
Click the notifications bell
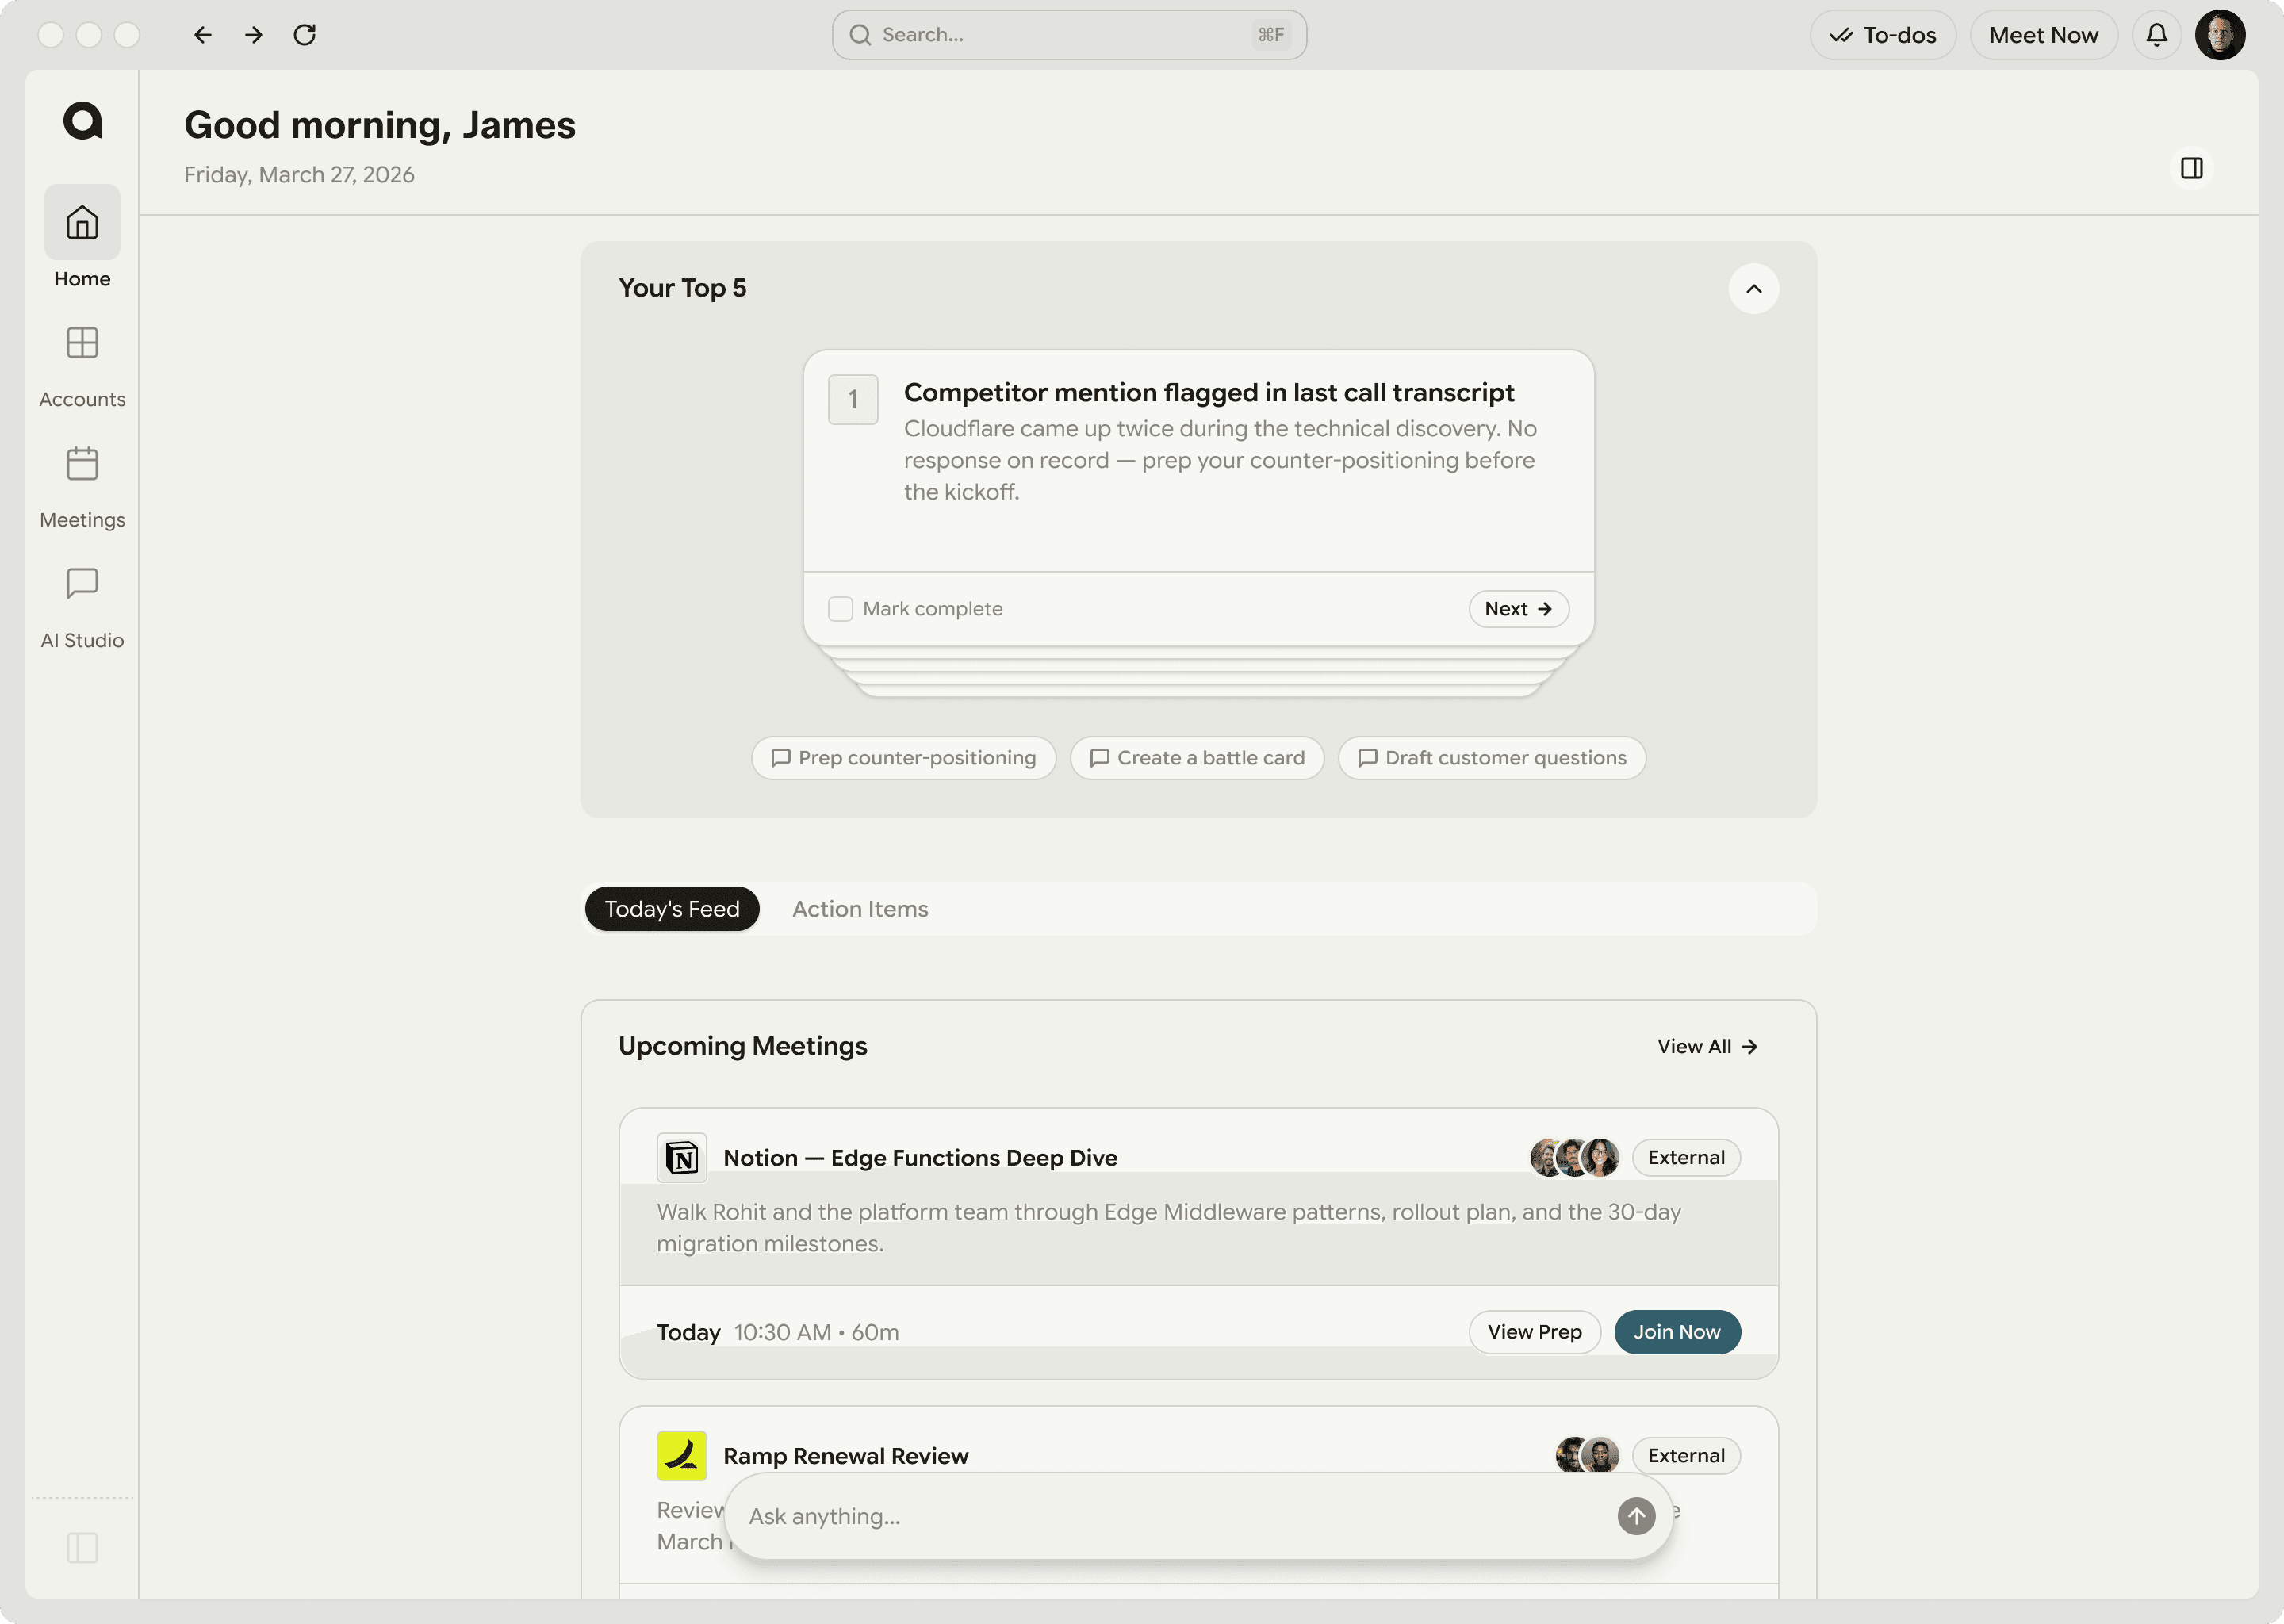2156,34
